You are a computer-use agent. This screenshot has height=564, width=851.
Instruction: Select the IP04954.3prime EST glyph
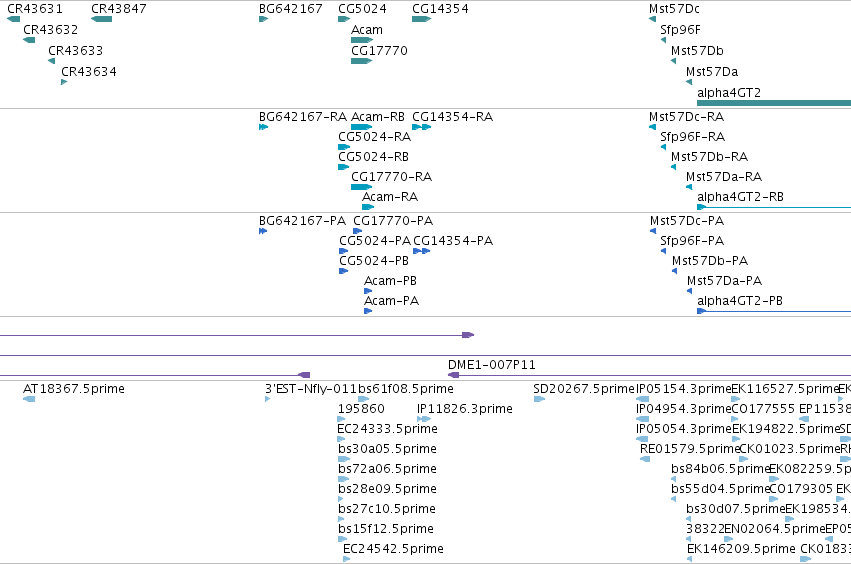[x=643, y=419]
